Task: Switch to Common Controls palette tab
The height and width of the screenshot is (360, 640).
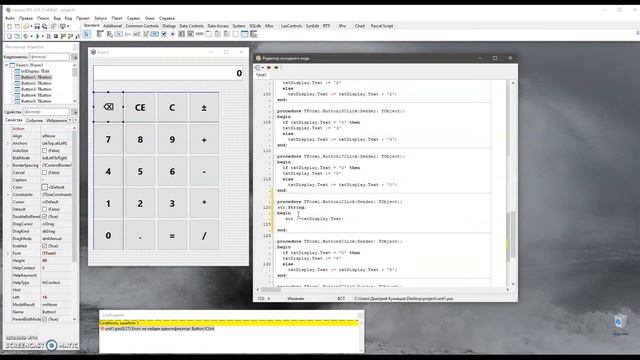Action: click(142, 26)
